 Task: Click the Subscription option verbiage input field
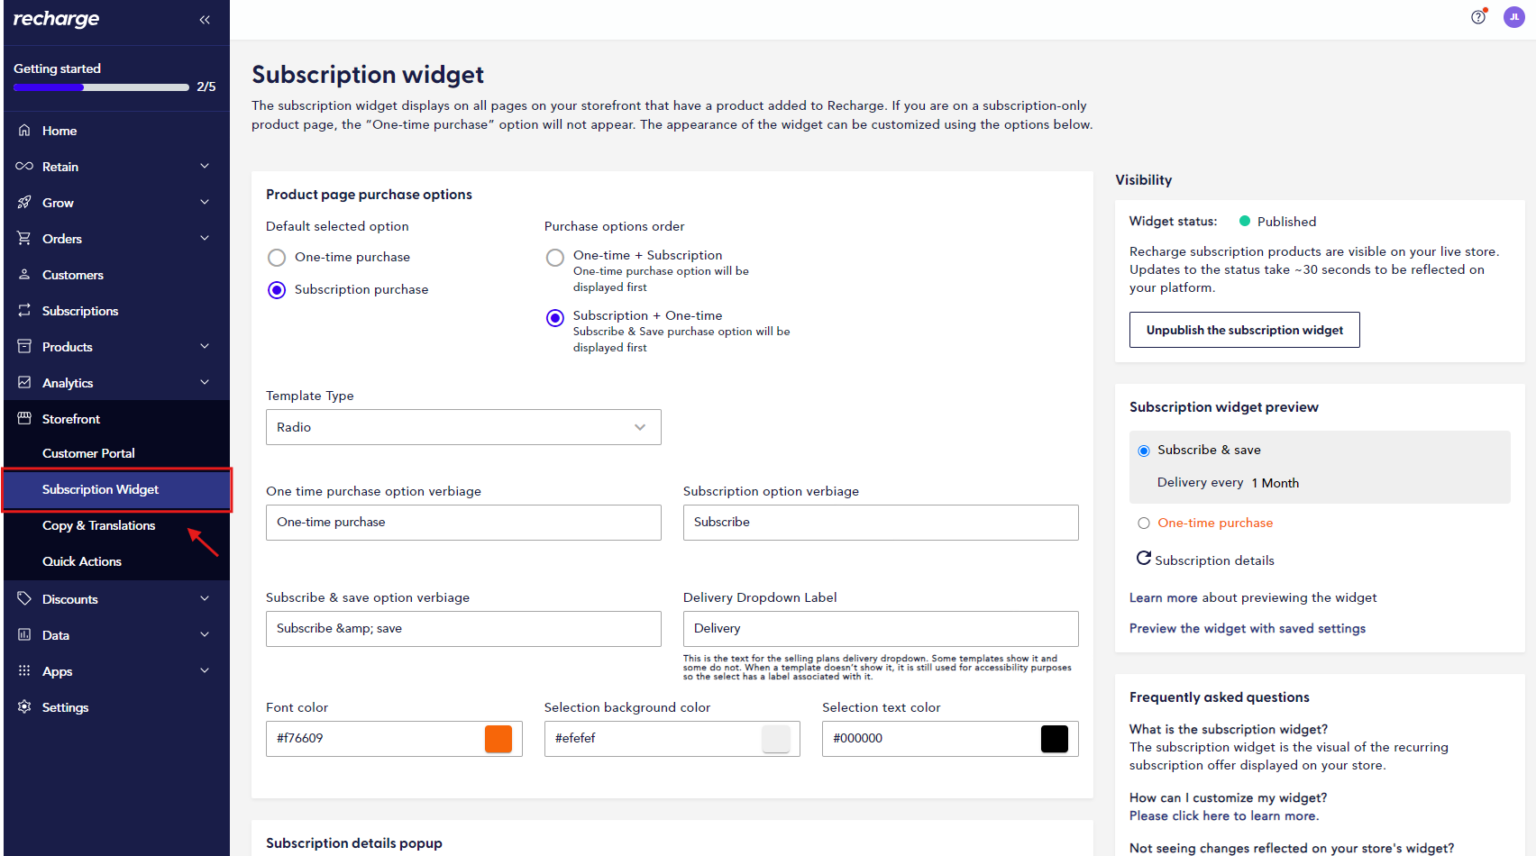pos(880,522)
